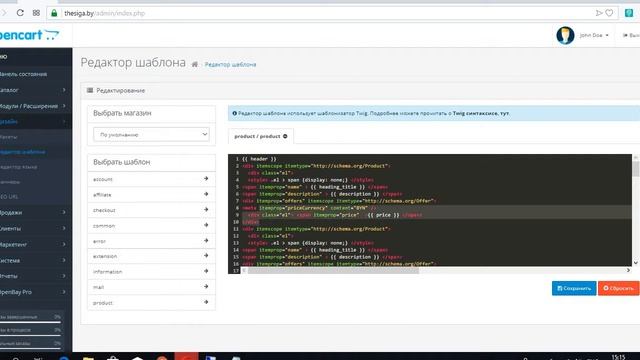The width and height of the screenshot is (640, 360).
Task: Expand the Модули / Расширения sidebar menu
Action: click(x=36, y=106)
